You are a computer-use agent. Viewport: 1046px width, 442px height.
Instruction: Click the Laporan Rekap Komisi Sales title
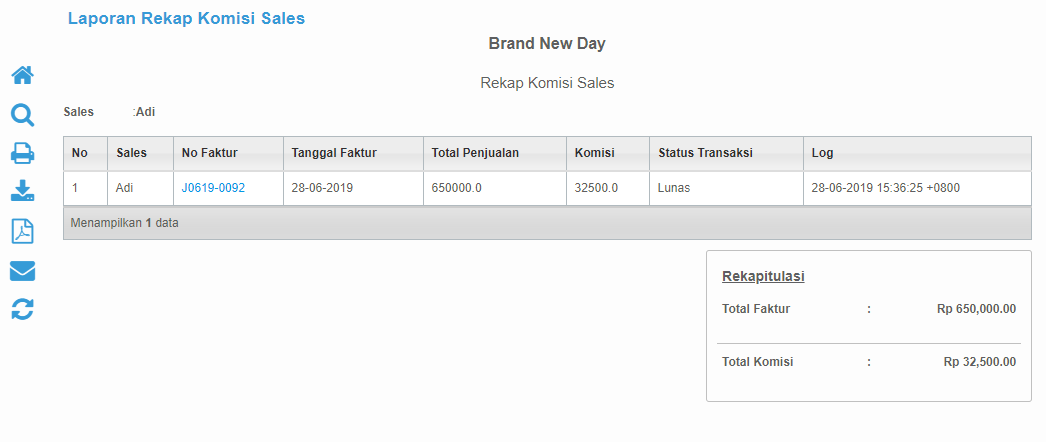pyautogui.click(x=186, y=19)
